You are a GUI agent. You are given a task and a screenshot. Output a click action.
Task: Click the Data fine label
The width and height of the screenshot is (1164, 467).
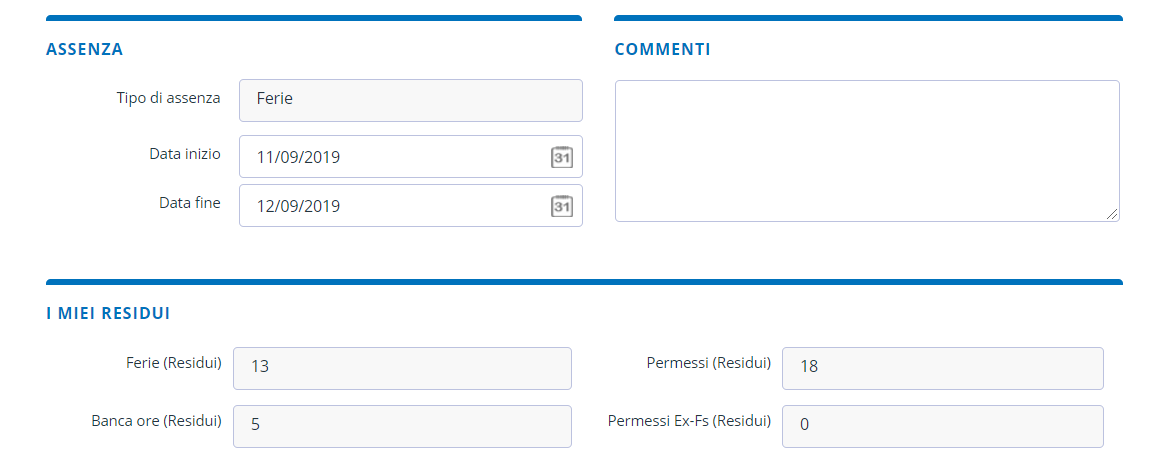click(190, 203)
